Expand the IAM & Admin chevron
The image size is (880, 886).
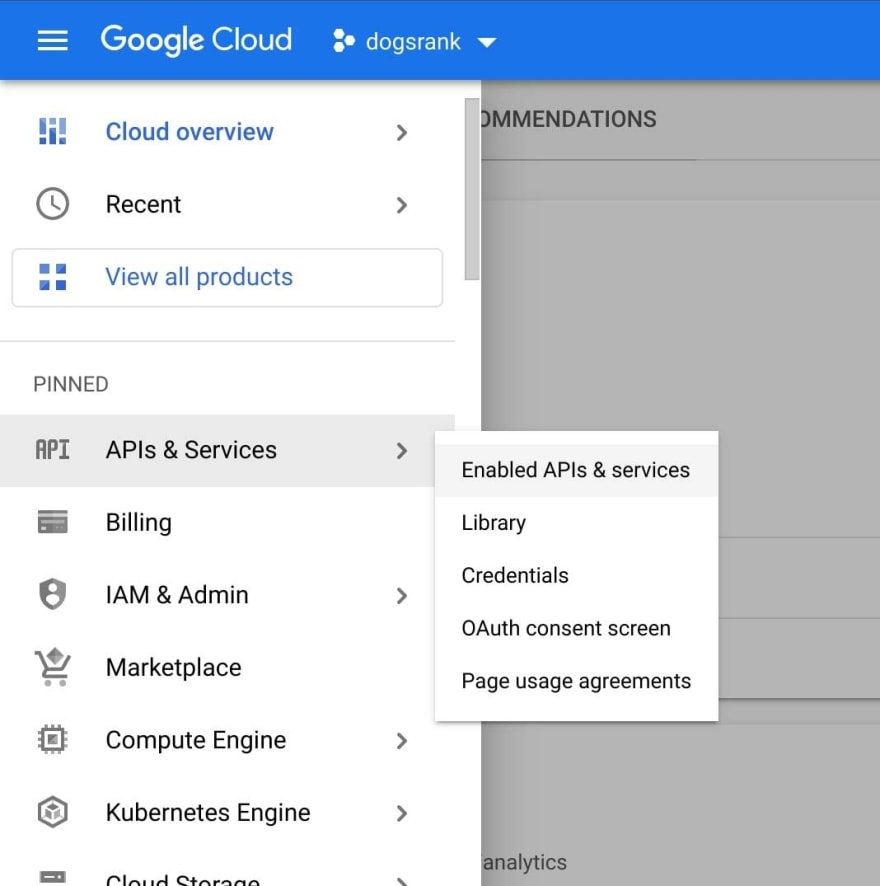pyautogui.click(x=401, y=596)
